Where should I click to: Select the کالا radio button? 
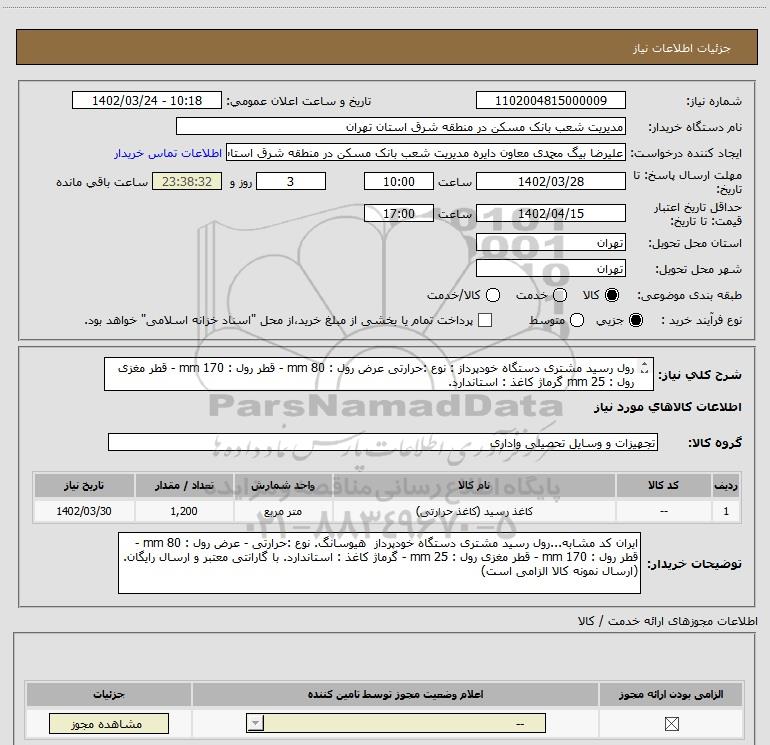click(x=612, y=295)
